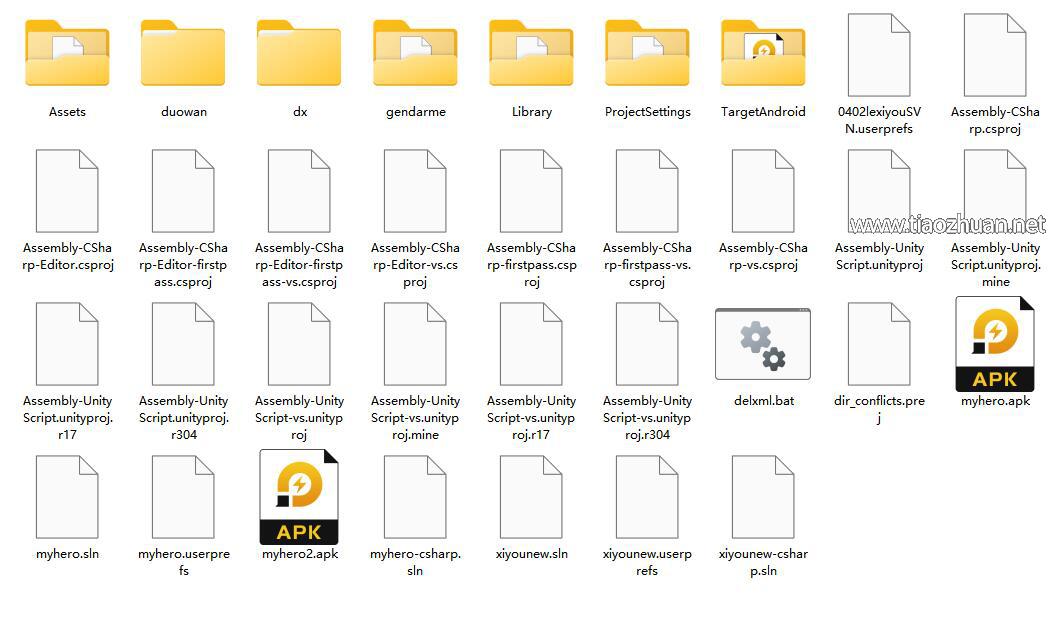Click the xiyounew.userprefs file icon
Image resolution: width=1051 pixels, height=625 pixels.
(x=647, y=497)
